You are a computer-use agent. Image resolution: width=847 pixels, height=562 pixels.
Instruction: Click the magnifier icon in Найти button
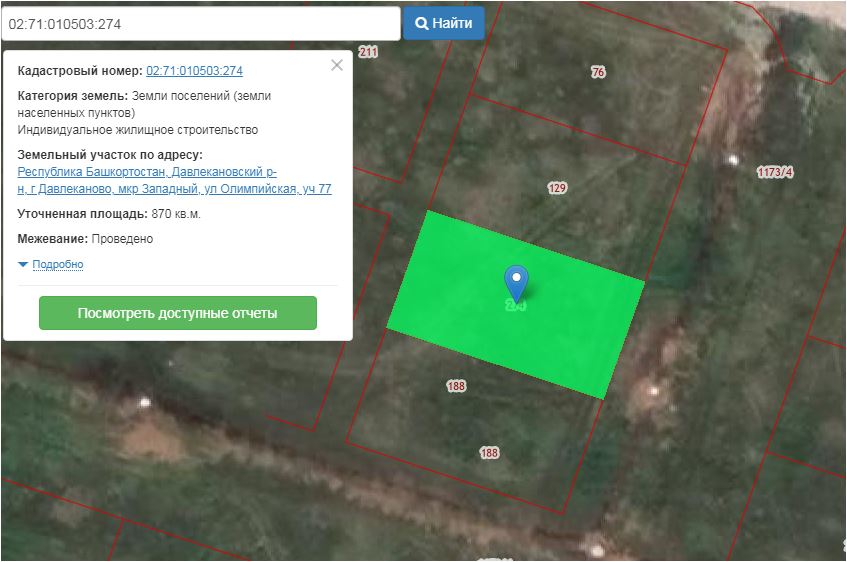[422, 23]
